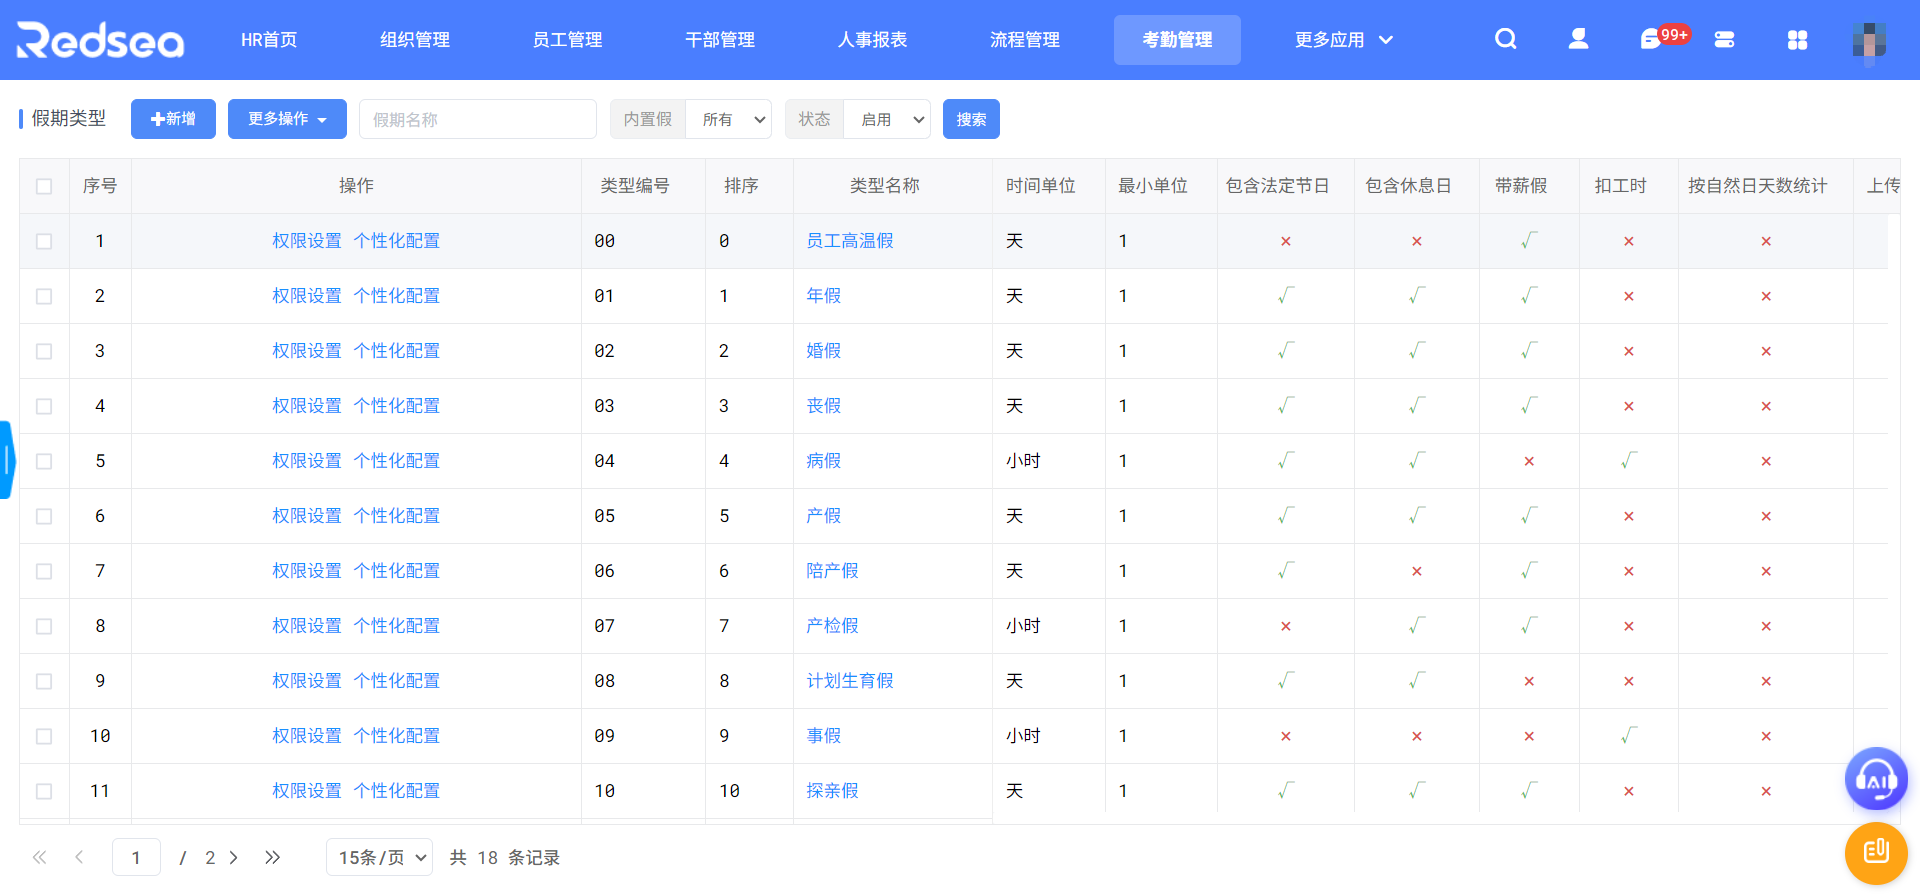Open the 流程管理 navigation tab
This screenshot has height=895, width=1920.
(x=1024, y=40)
